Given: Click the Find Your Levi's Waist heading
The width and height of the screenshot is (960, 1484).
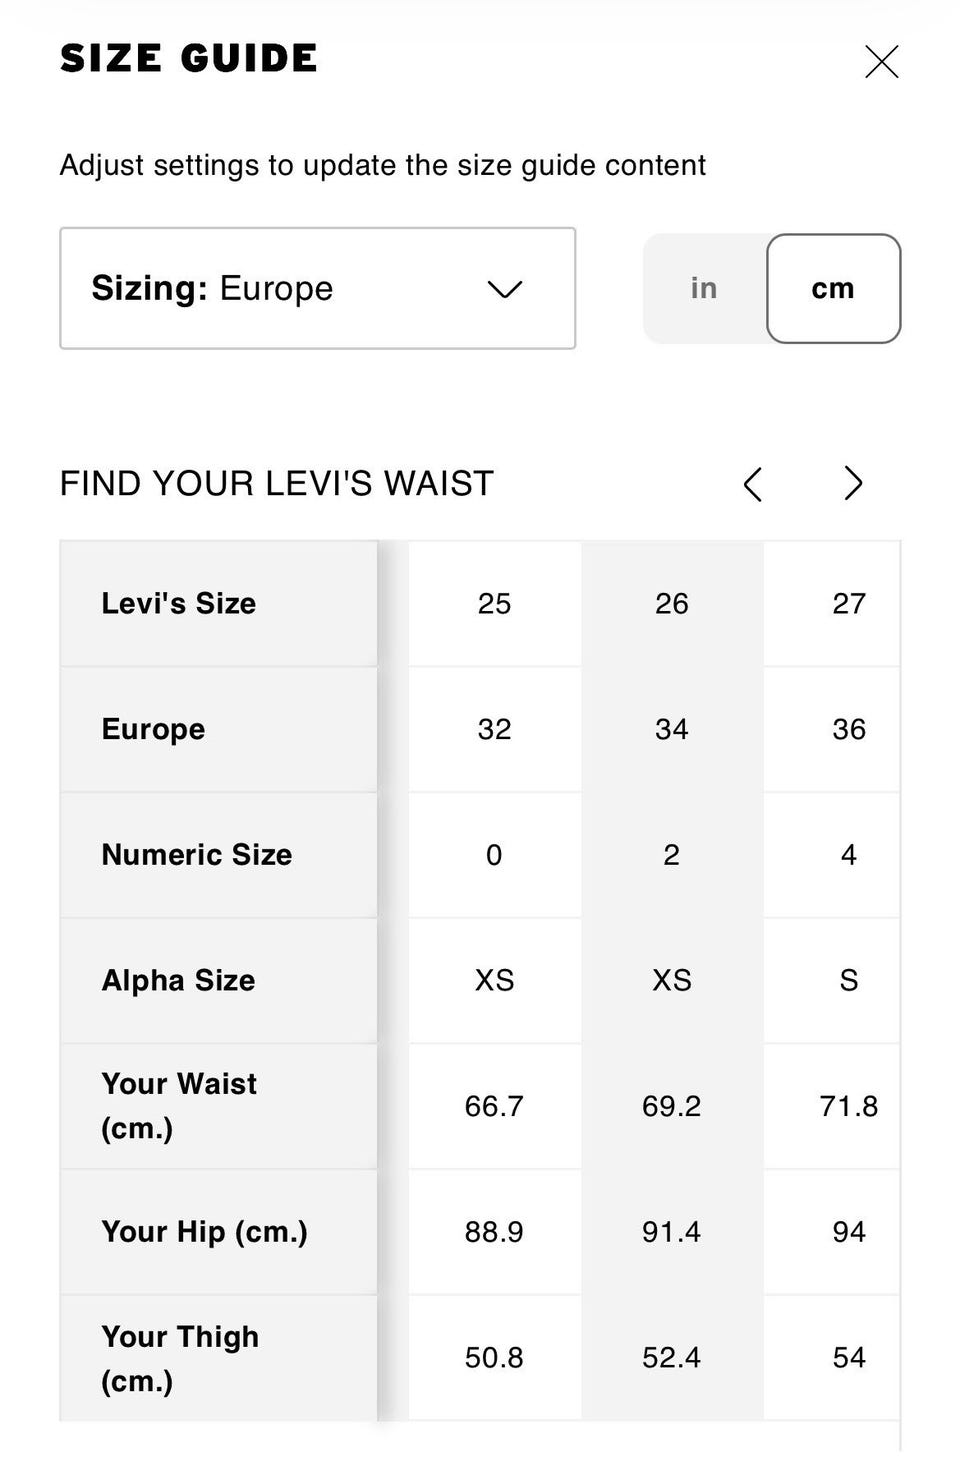Looking at the screenshot, I should coord(277,484).
